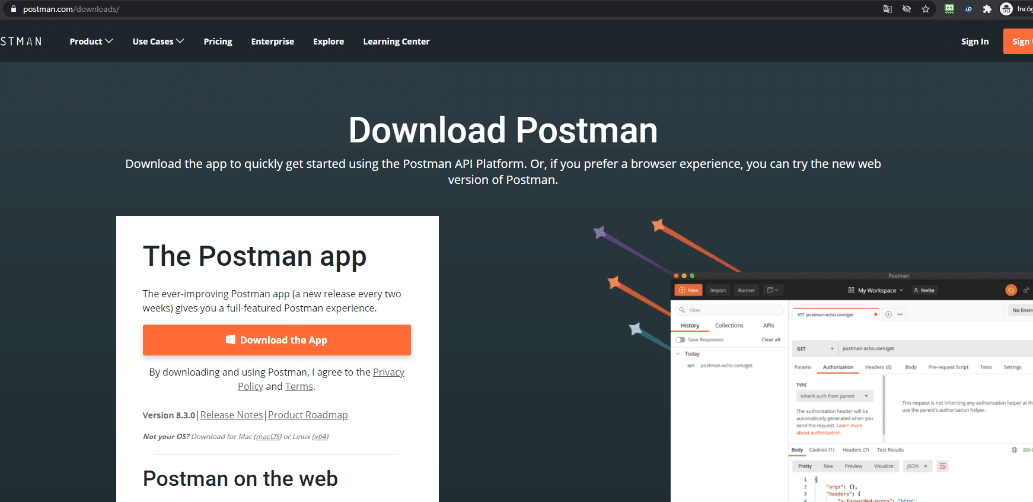Click the orange Sign Up button

(x=1018, y=42)
